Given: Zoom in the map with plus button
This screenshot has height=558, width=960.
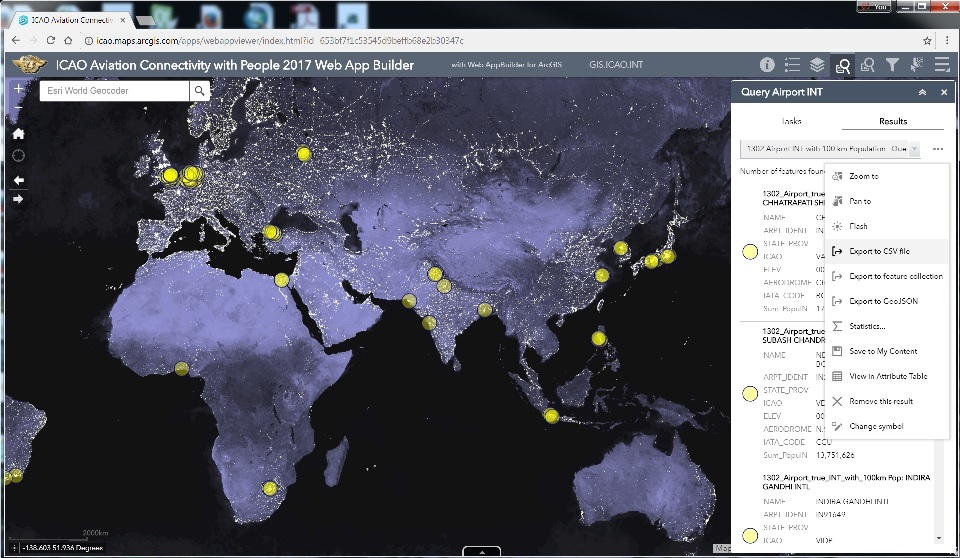Looking at the screenshot, I should tap(18, 89).
